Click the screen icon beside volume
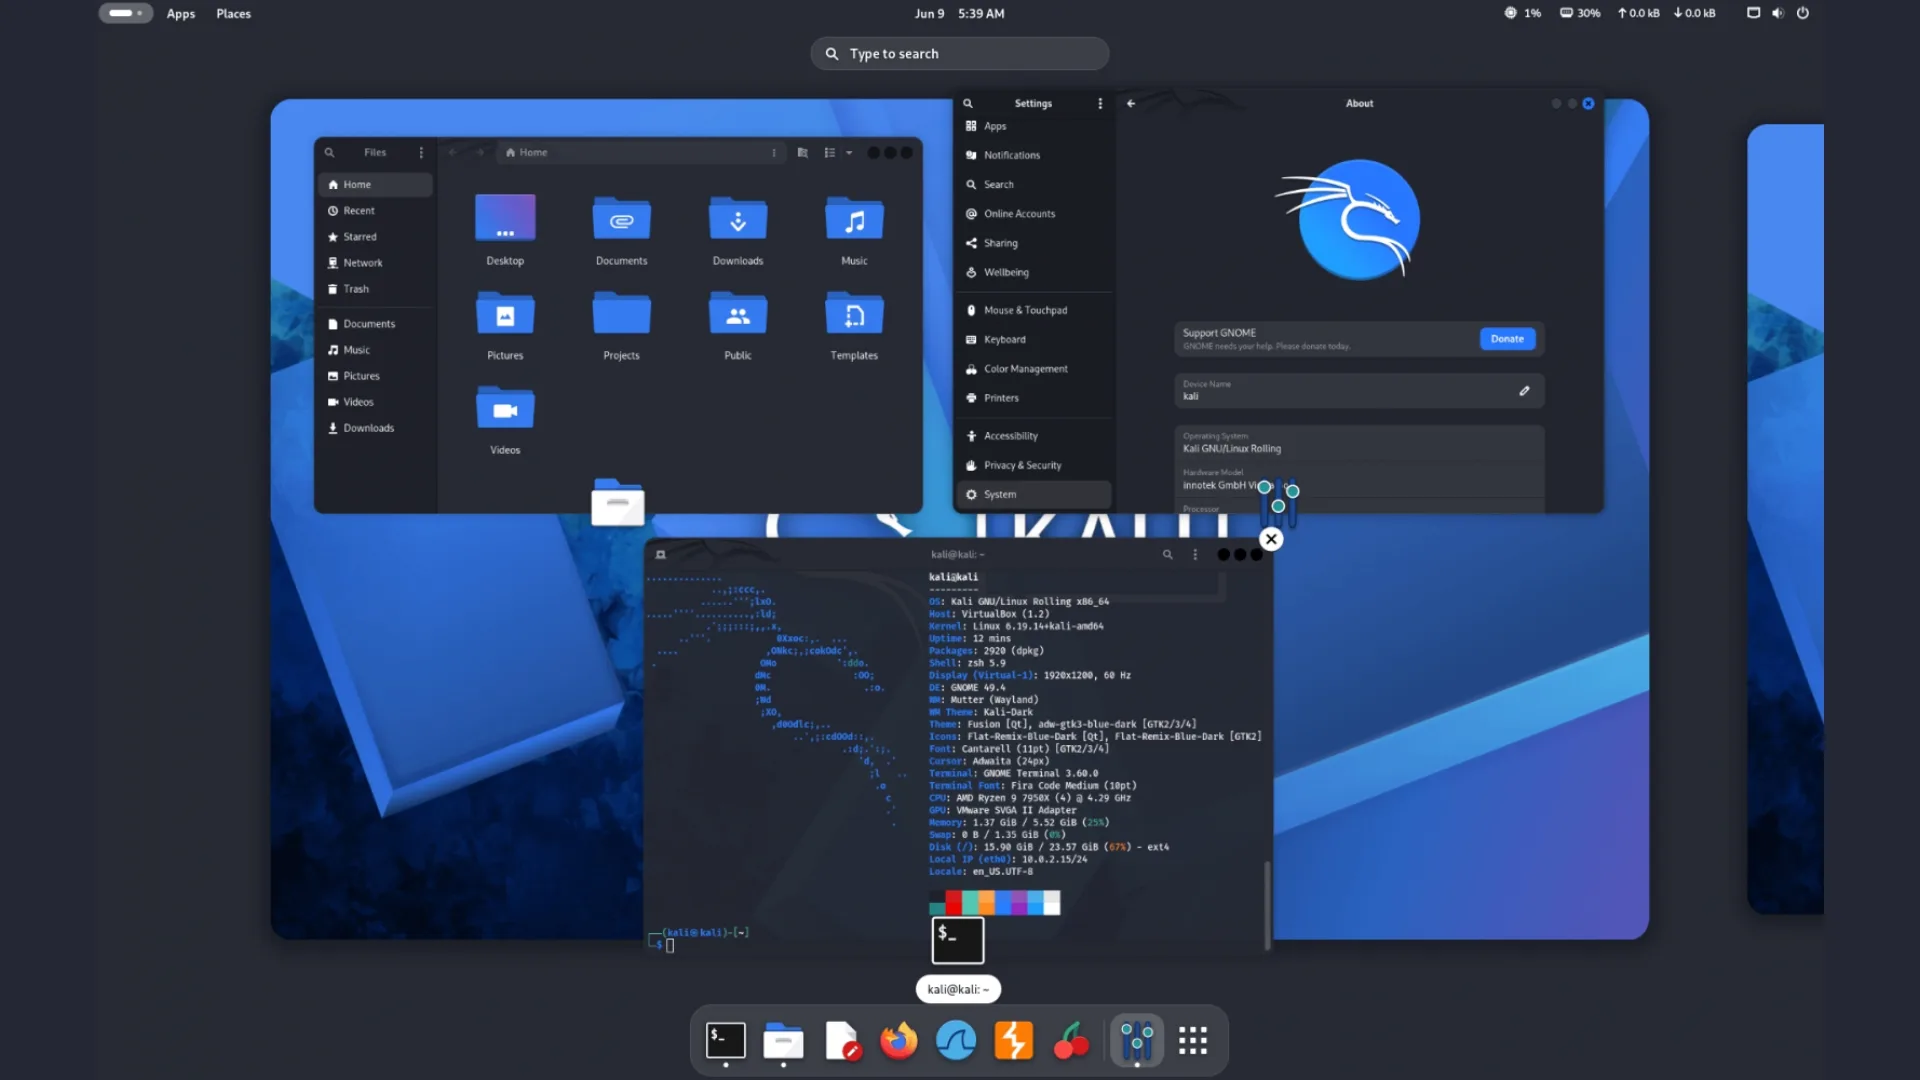 (x=1753, y=13)
